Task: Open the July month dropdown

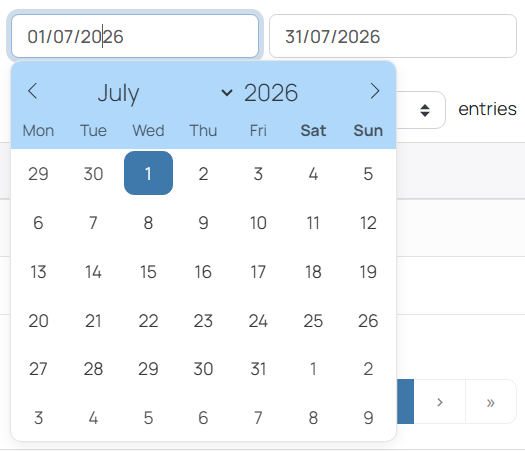Action: click(165, 93)
